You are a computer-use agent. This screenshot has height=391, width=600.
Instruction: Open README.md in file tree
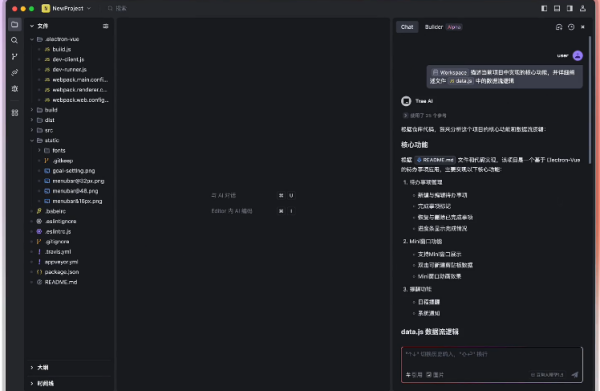coord(60,282)
